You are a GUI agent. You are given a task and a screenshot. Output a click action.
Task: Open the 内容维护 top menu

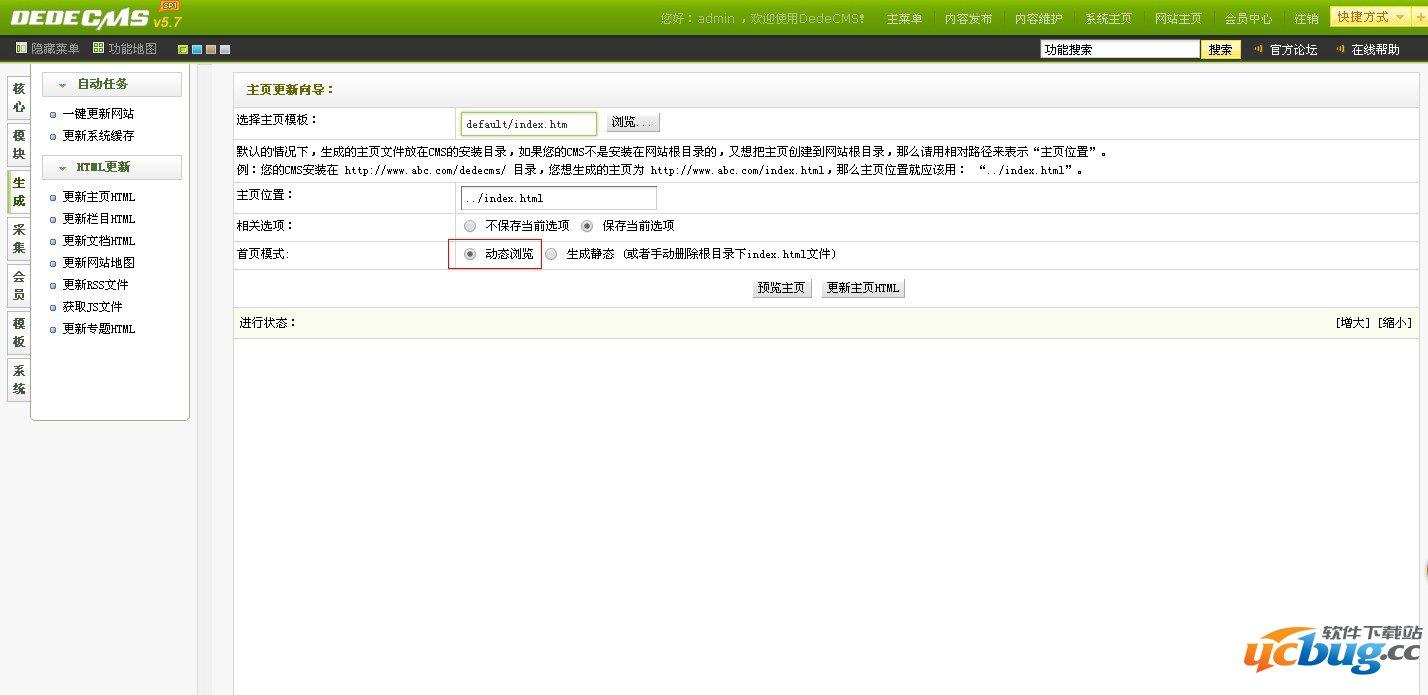click(x=1038, y=18)
